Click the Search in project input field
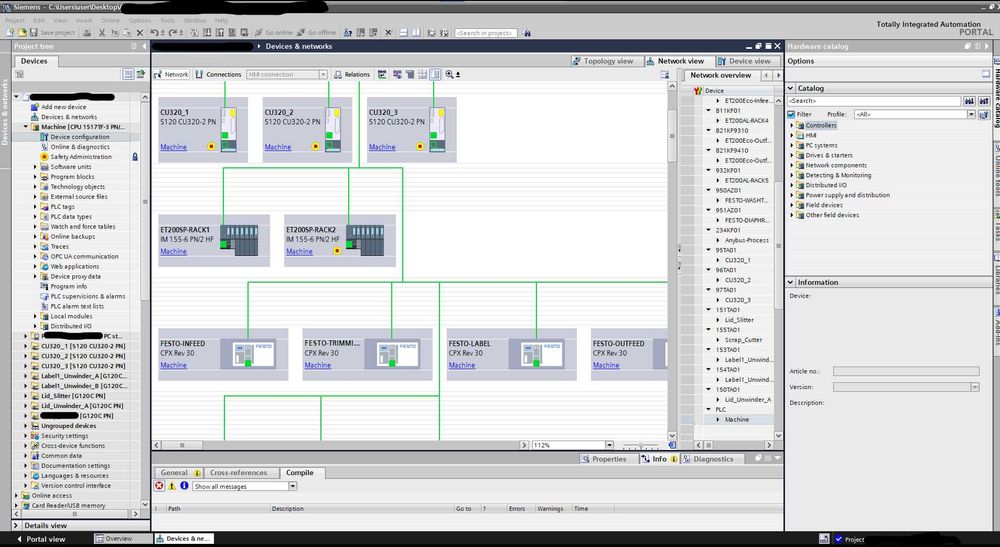This screenshot has width=1000, height=547. coord(486,33)
